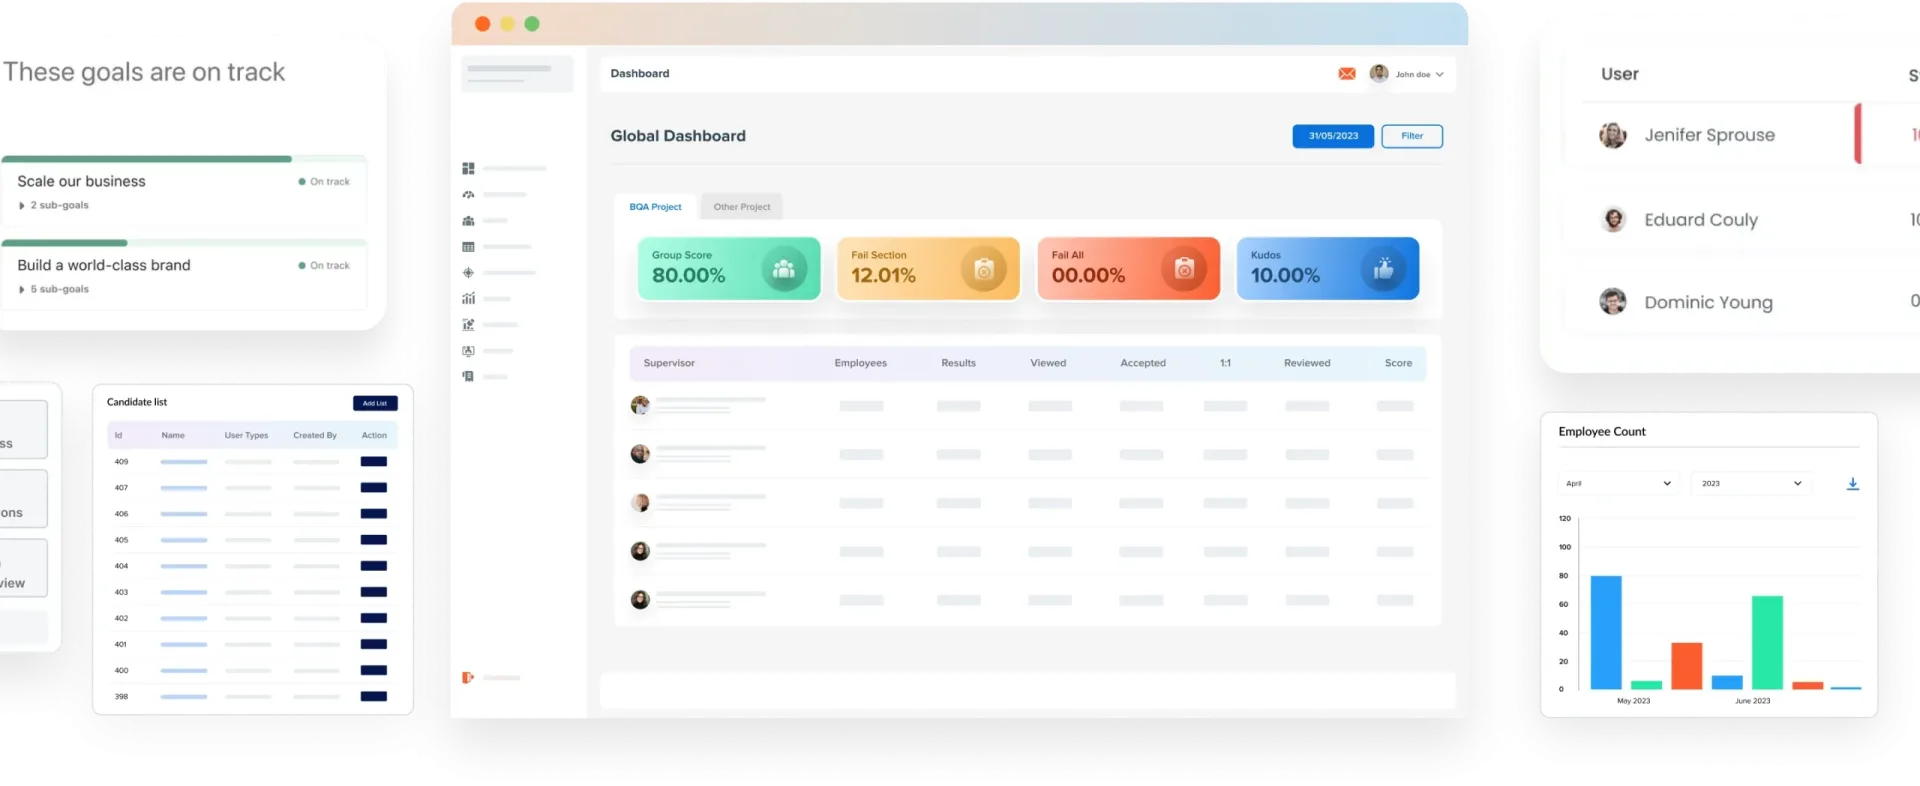
Task: Click the Fail All clipboard icon
Action: click(x=1184, y=269)
